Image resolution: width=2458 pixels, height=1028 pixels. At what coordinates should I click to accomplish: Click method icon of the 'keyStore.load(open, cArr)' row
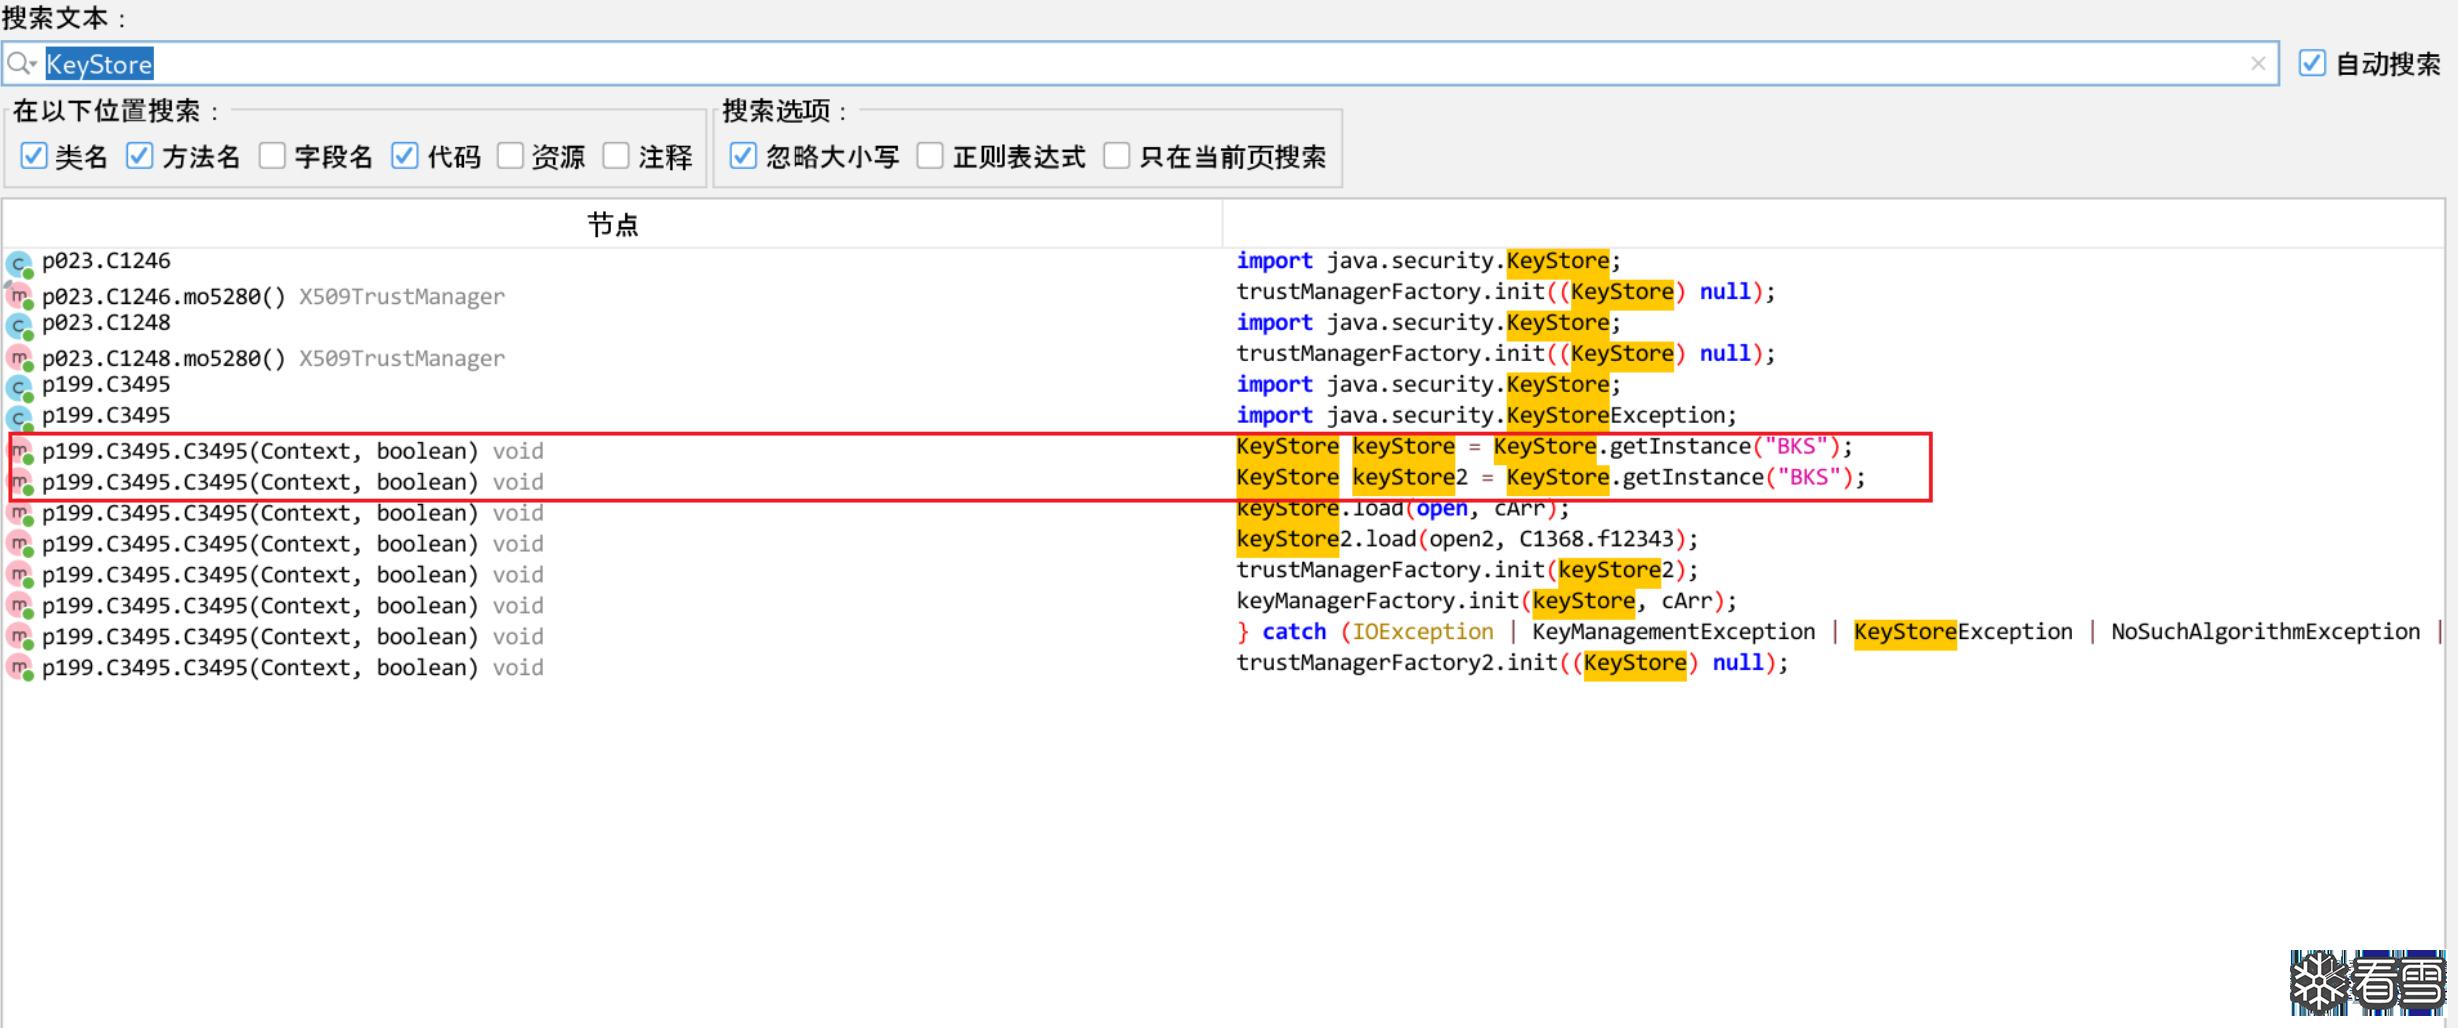point(19,513)
